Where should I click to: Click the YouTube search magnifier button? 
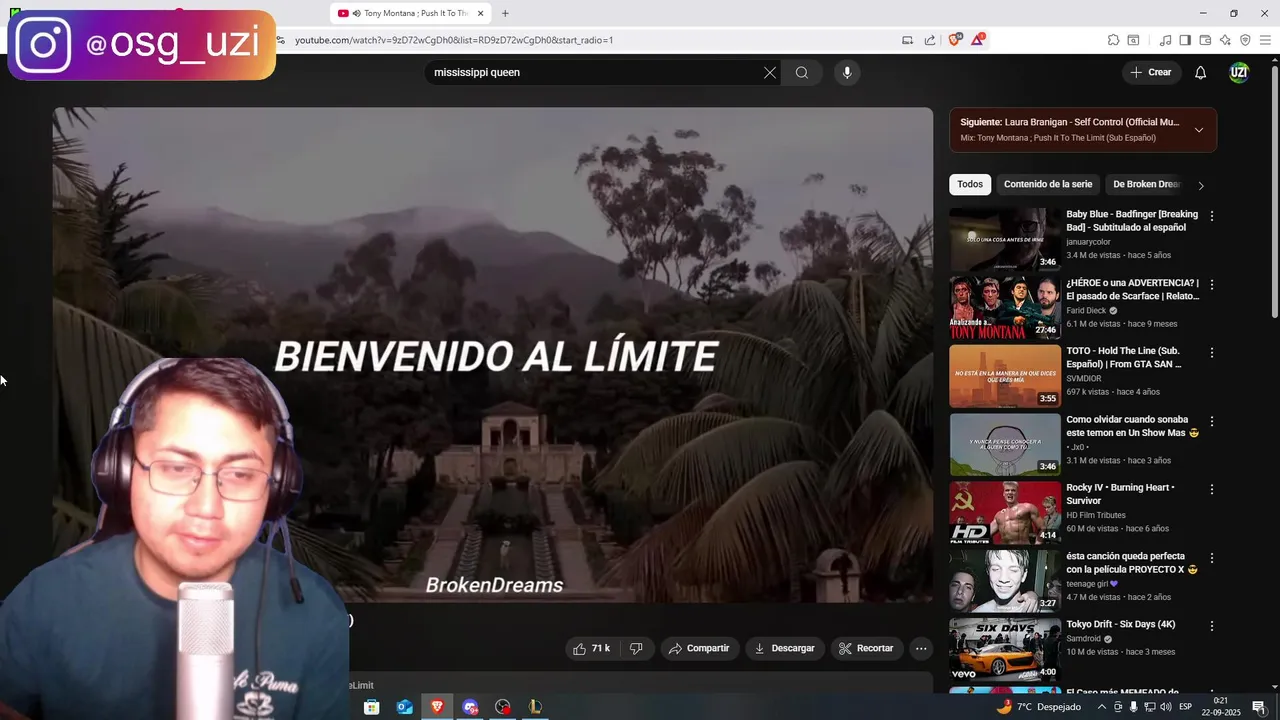click(x=802, y=72)
